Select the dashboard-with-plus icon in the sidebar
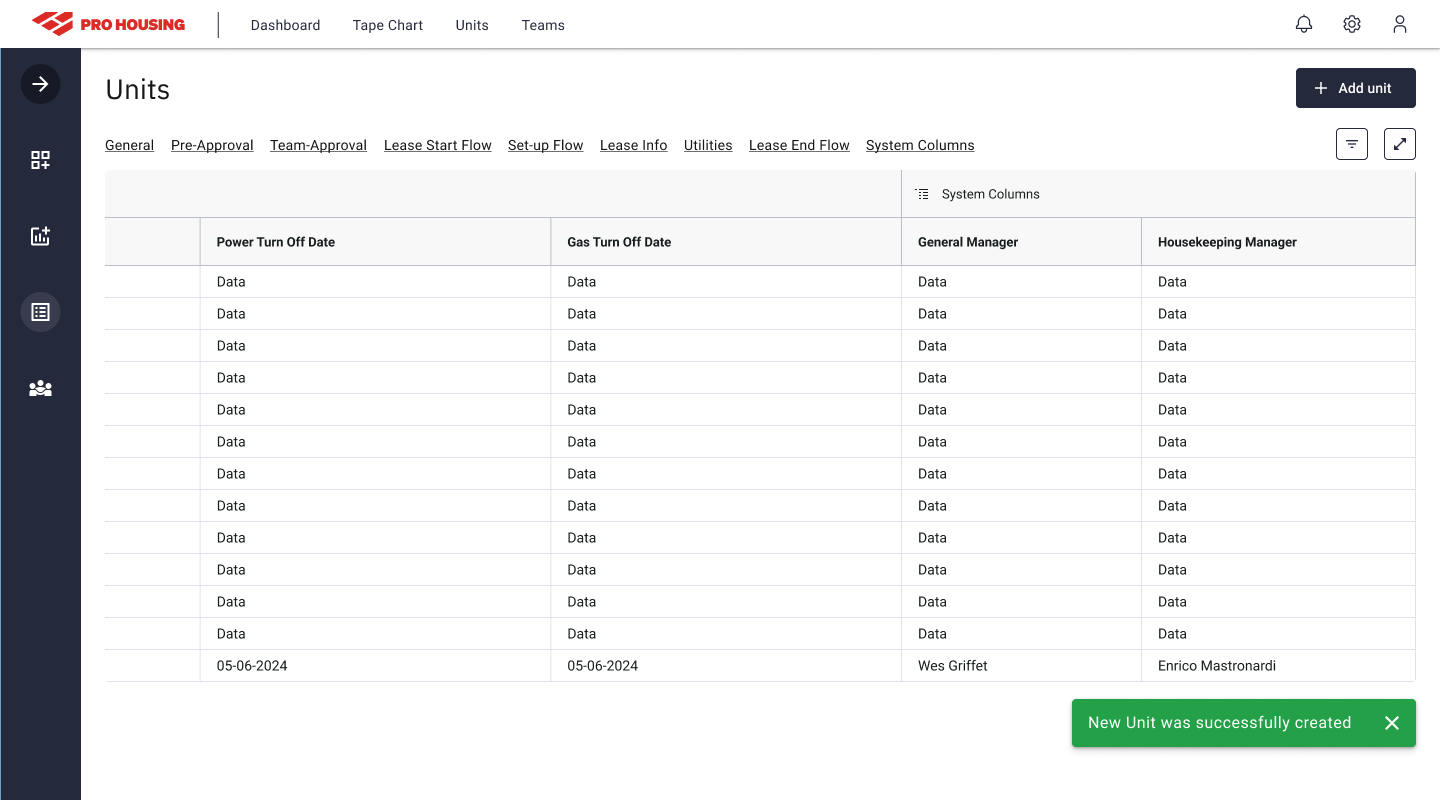Screen dimensions: 1440x800 tap(40, 159)
